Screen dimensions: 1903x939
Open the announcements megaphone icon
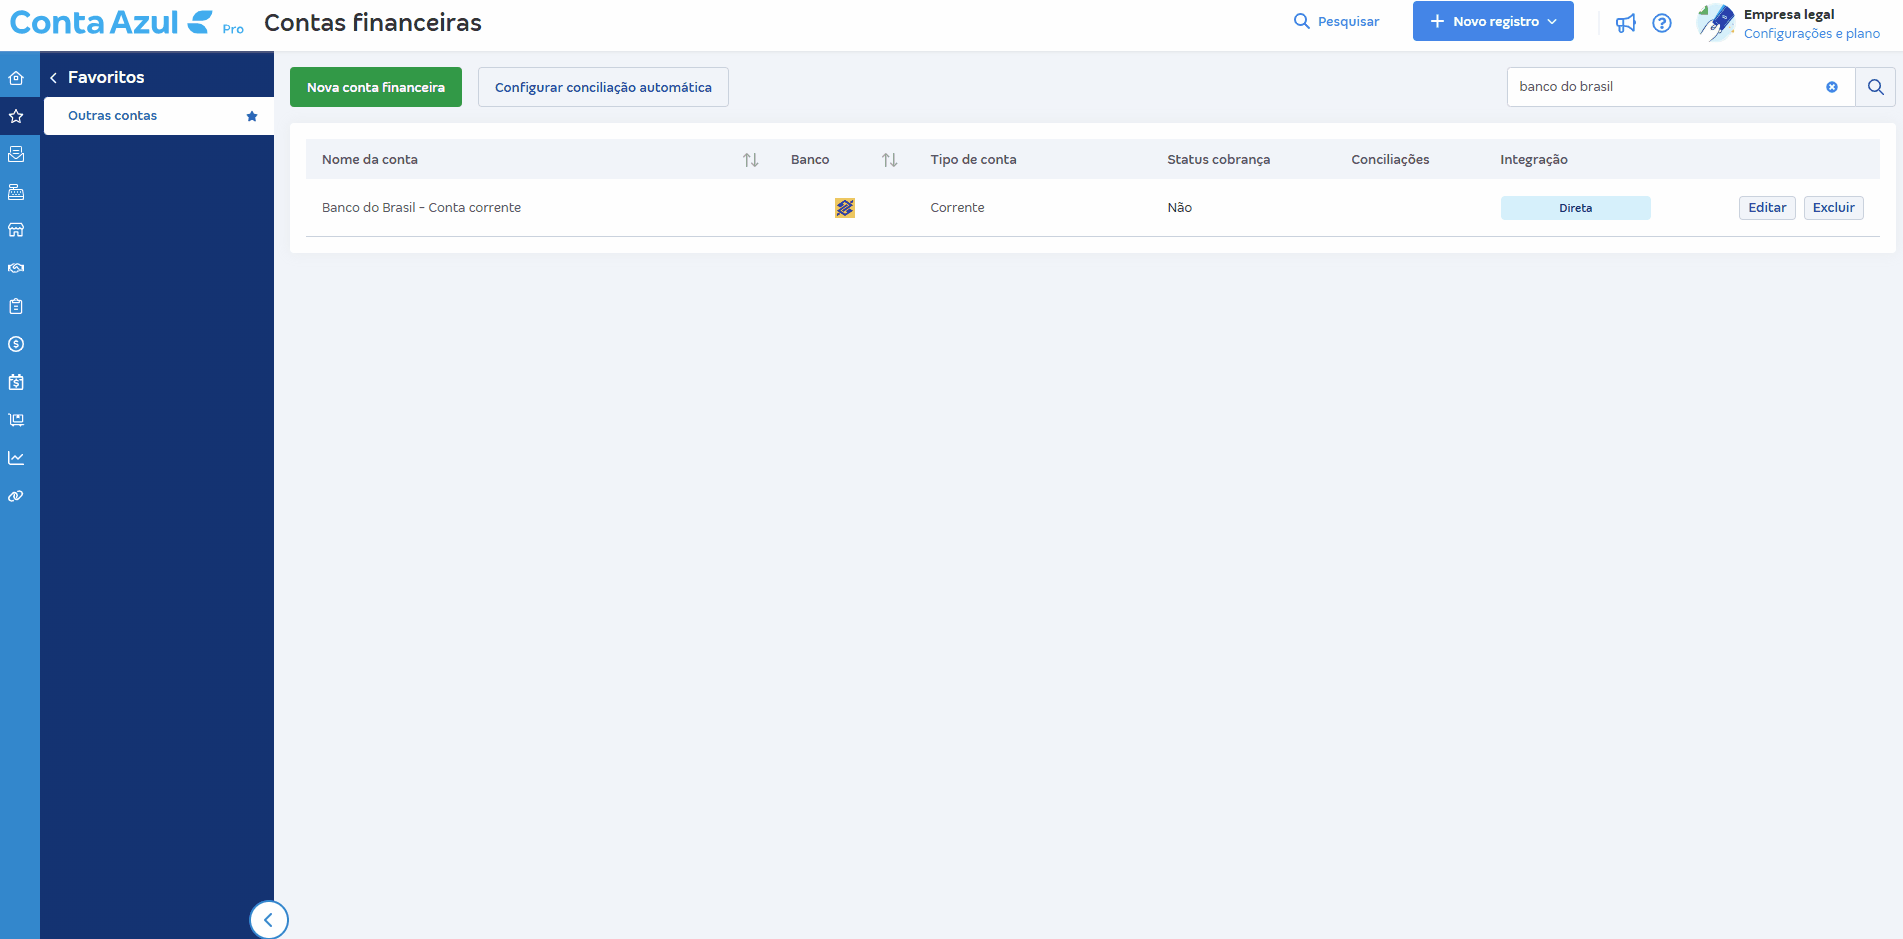(x=1625, y=22)
